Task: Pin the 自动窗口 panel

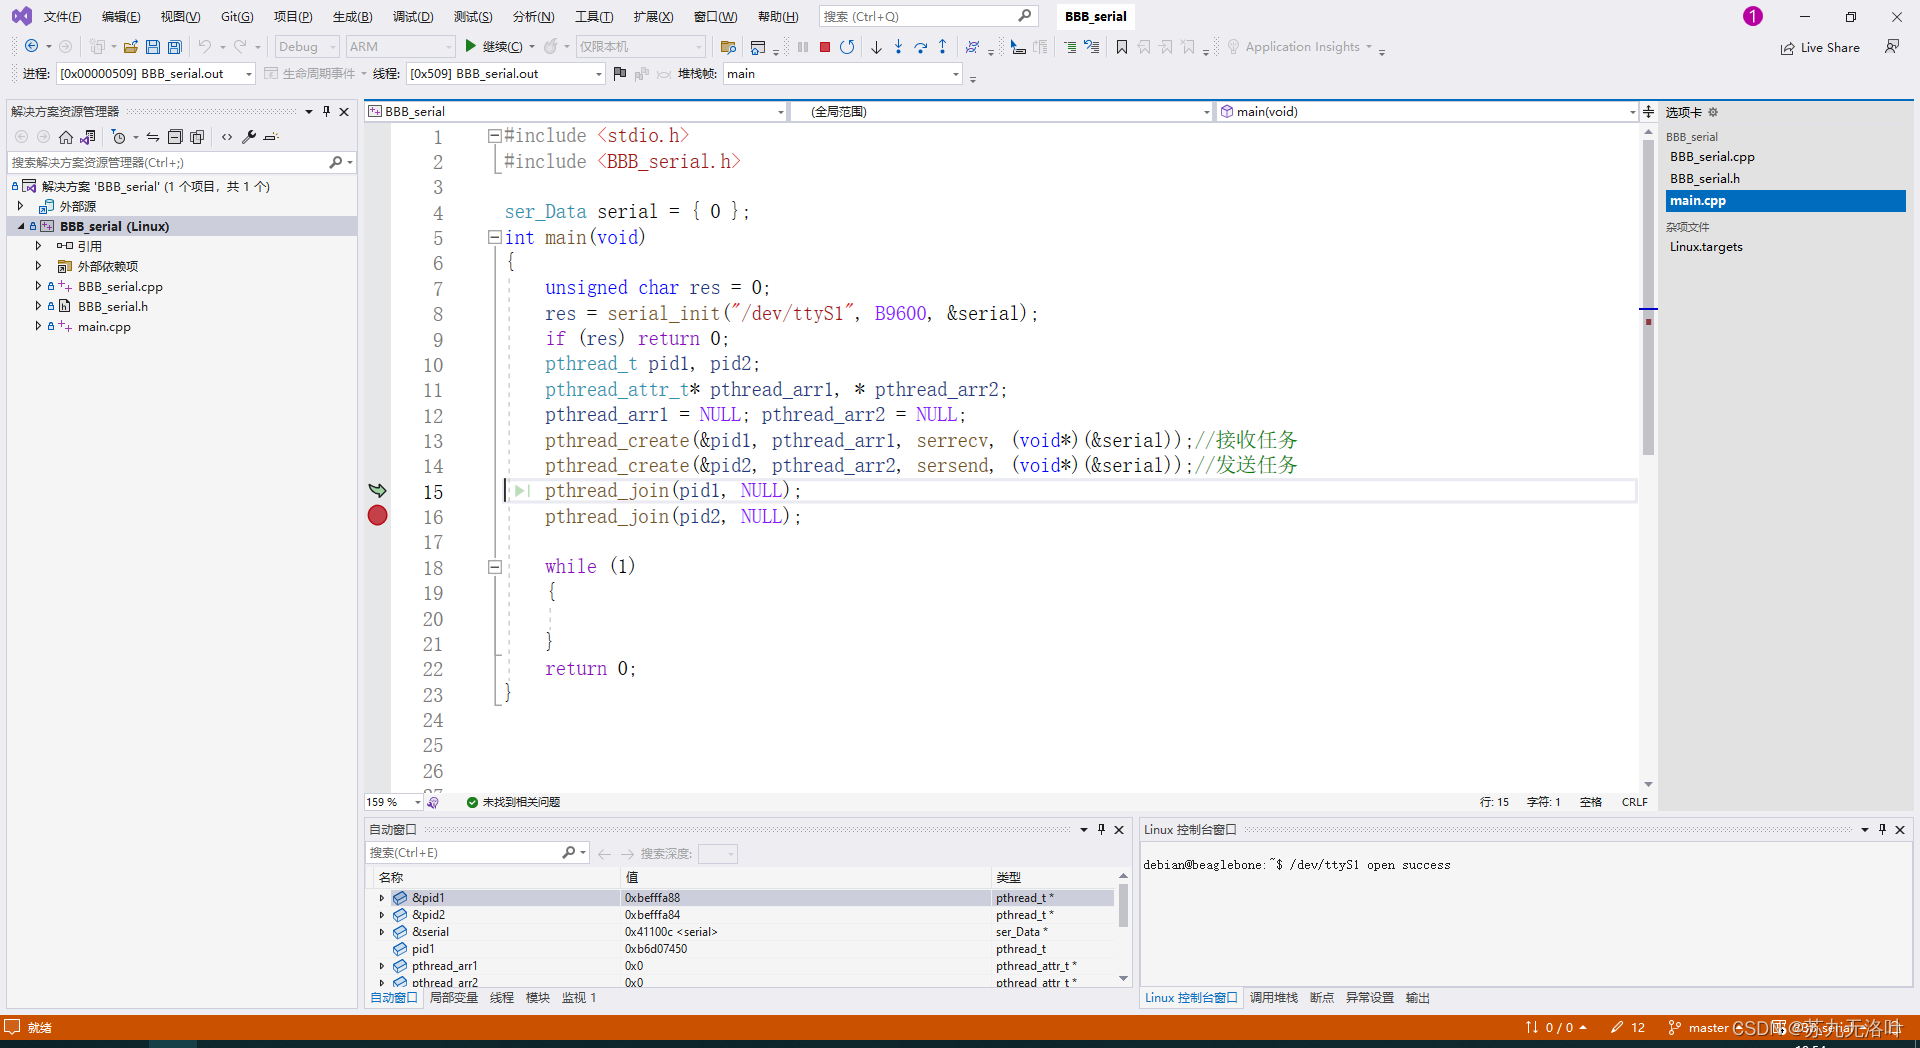Action: [1100, 829]
